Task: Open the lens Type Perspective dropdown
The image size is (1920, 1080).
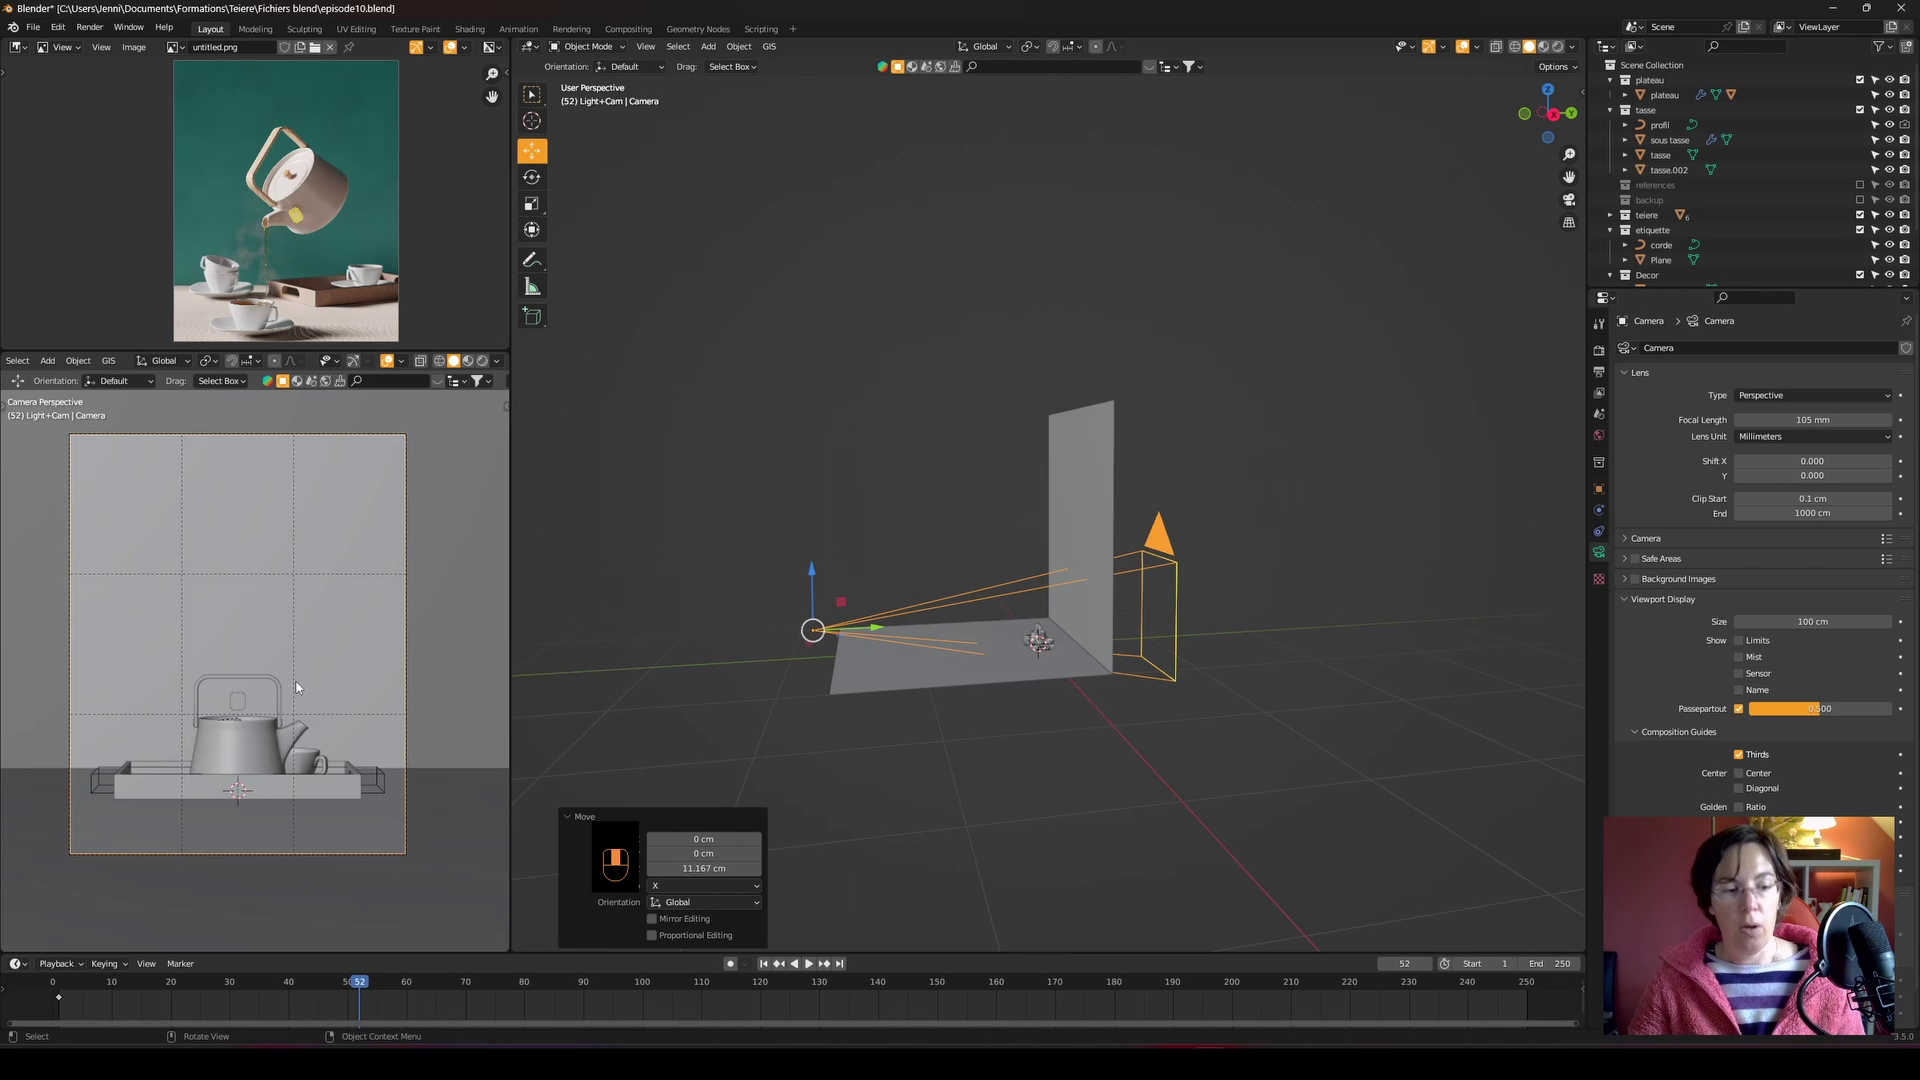Action: 1813,395
